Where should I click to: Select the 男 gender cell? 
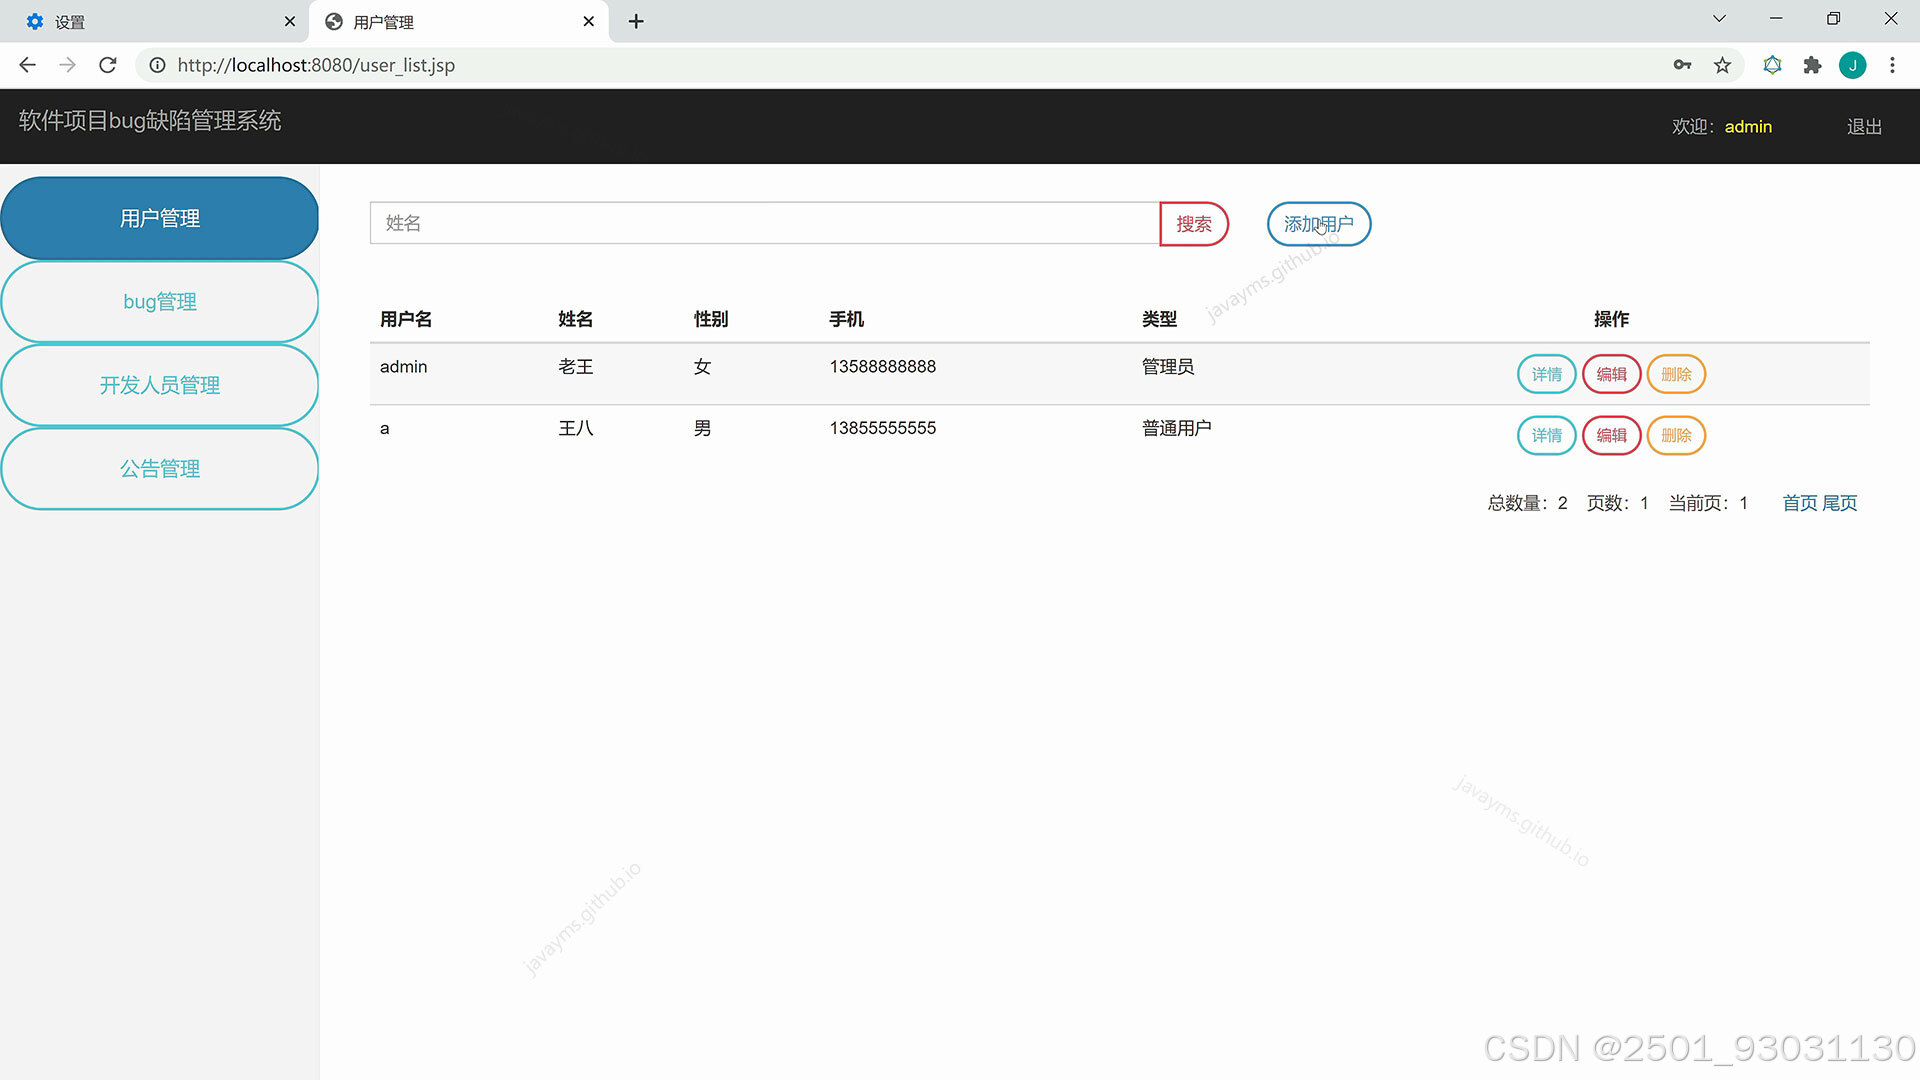(703, 428)
